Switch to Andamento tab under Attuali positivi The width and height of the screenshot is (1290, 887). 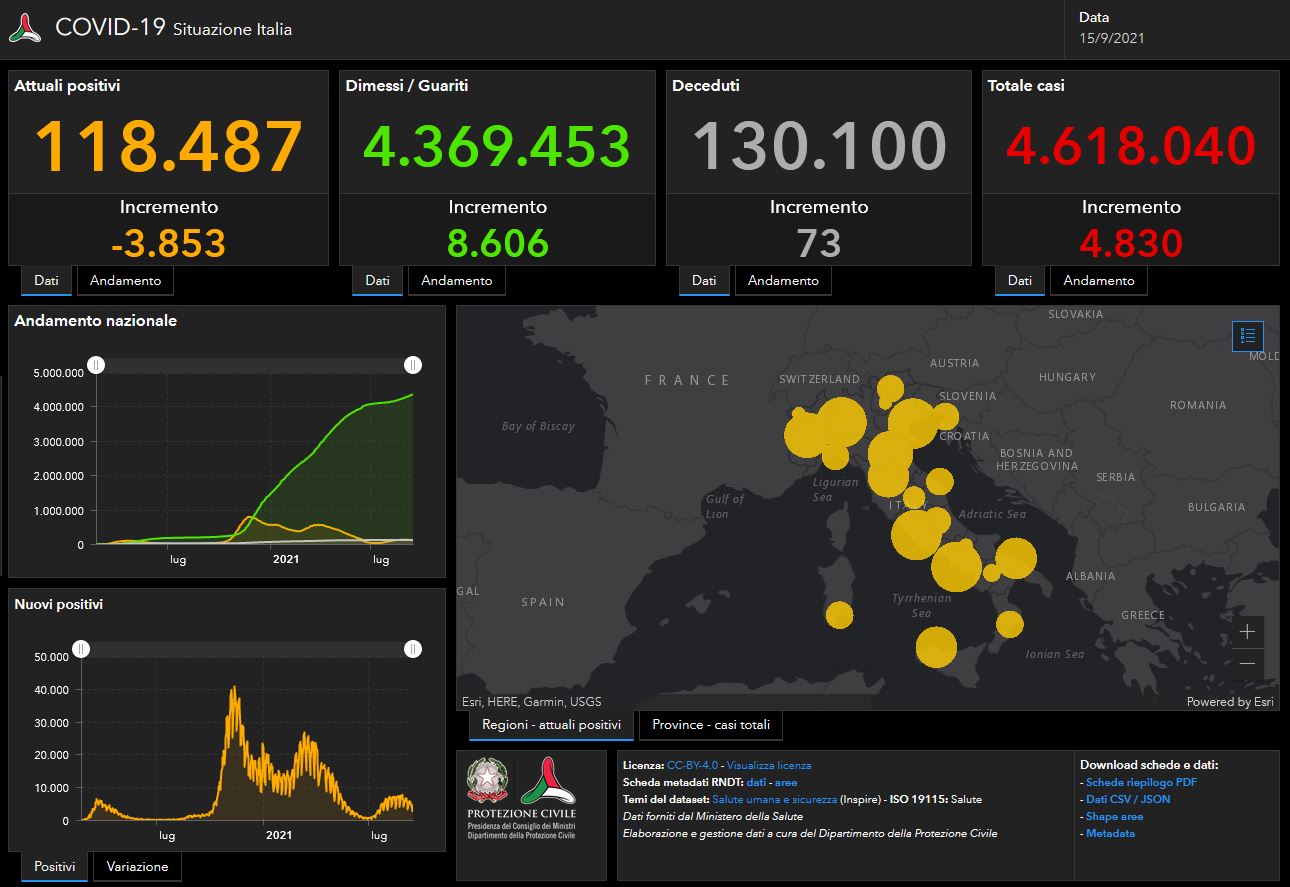(125, 281)
